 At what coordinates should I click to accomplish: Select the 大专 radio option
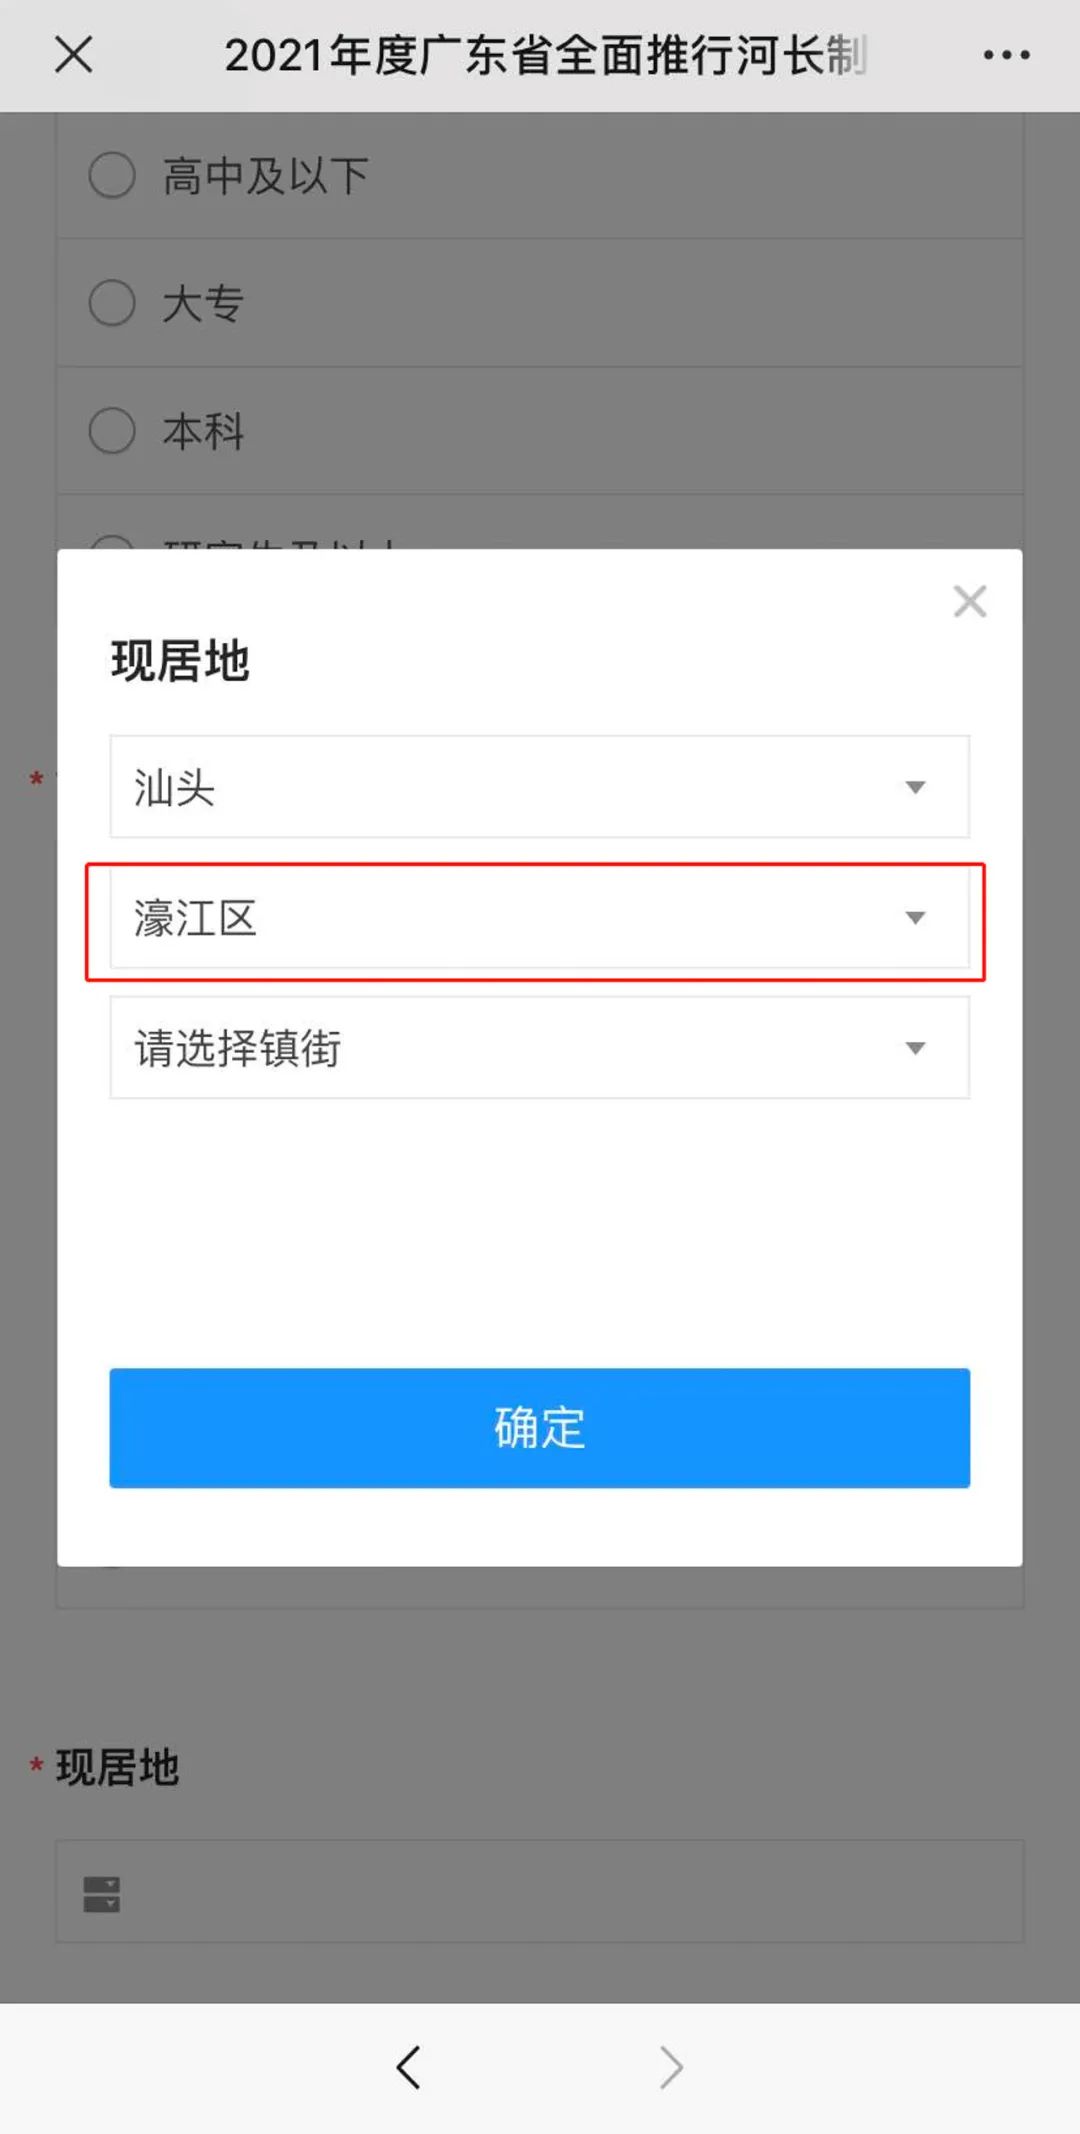(112, 303)
